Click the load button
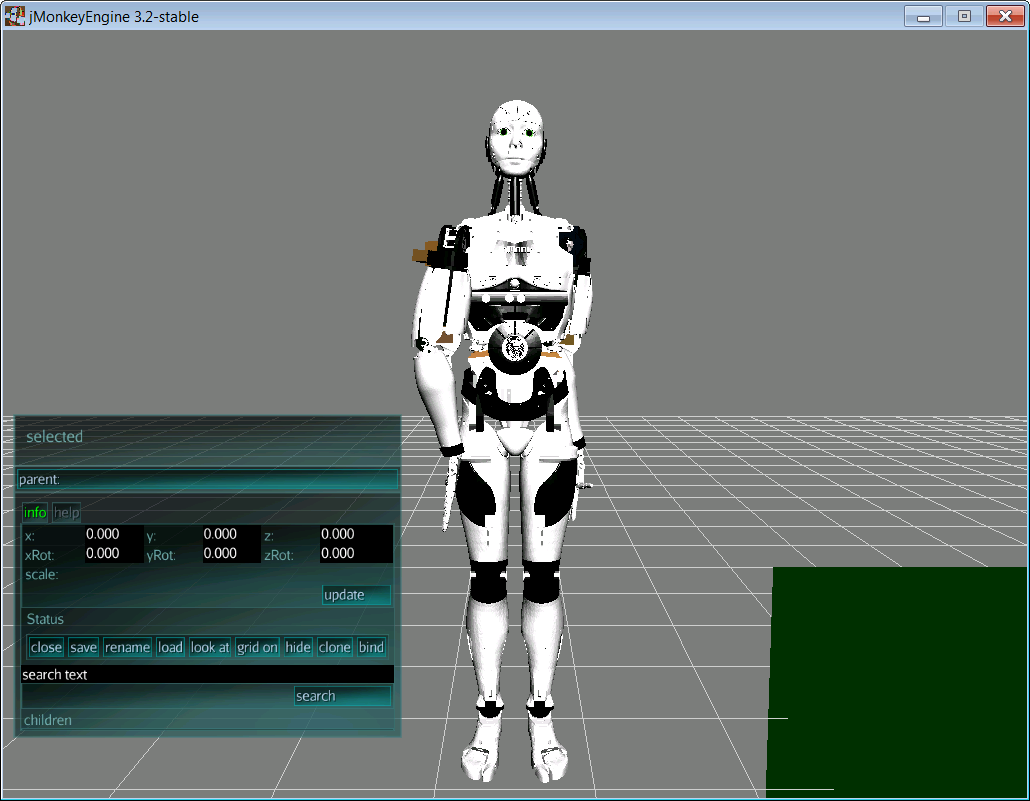1030x801 pixels. coord(170,647)
